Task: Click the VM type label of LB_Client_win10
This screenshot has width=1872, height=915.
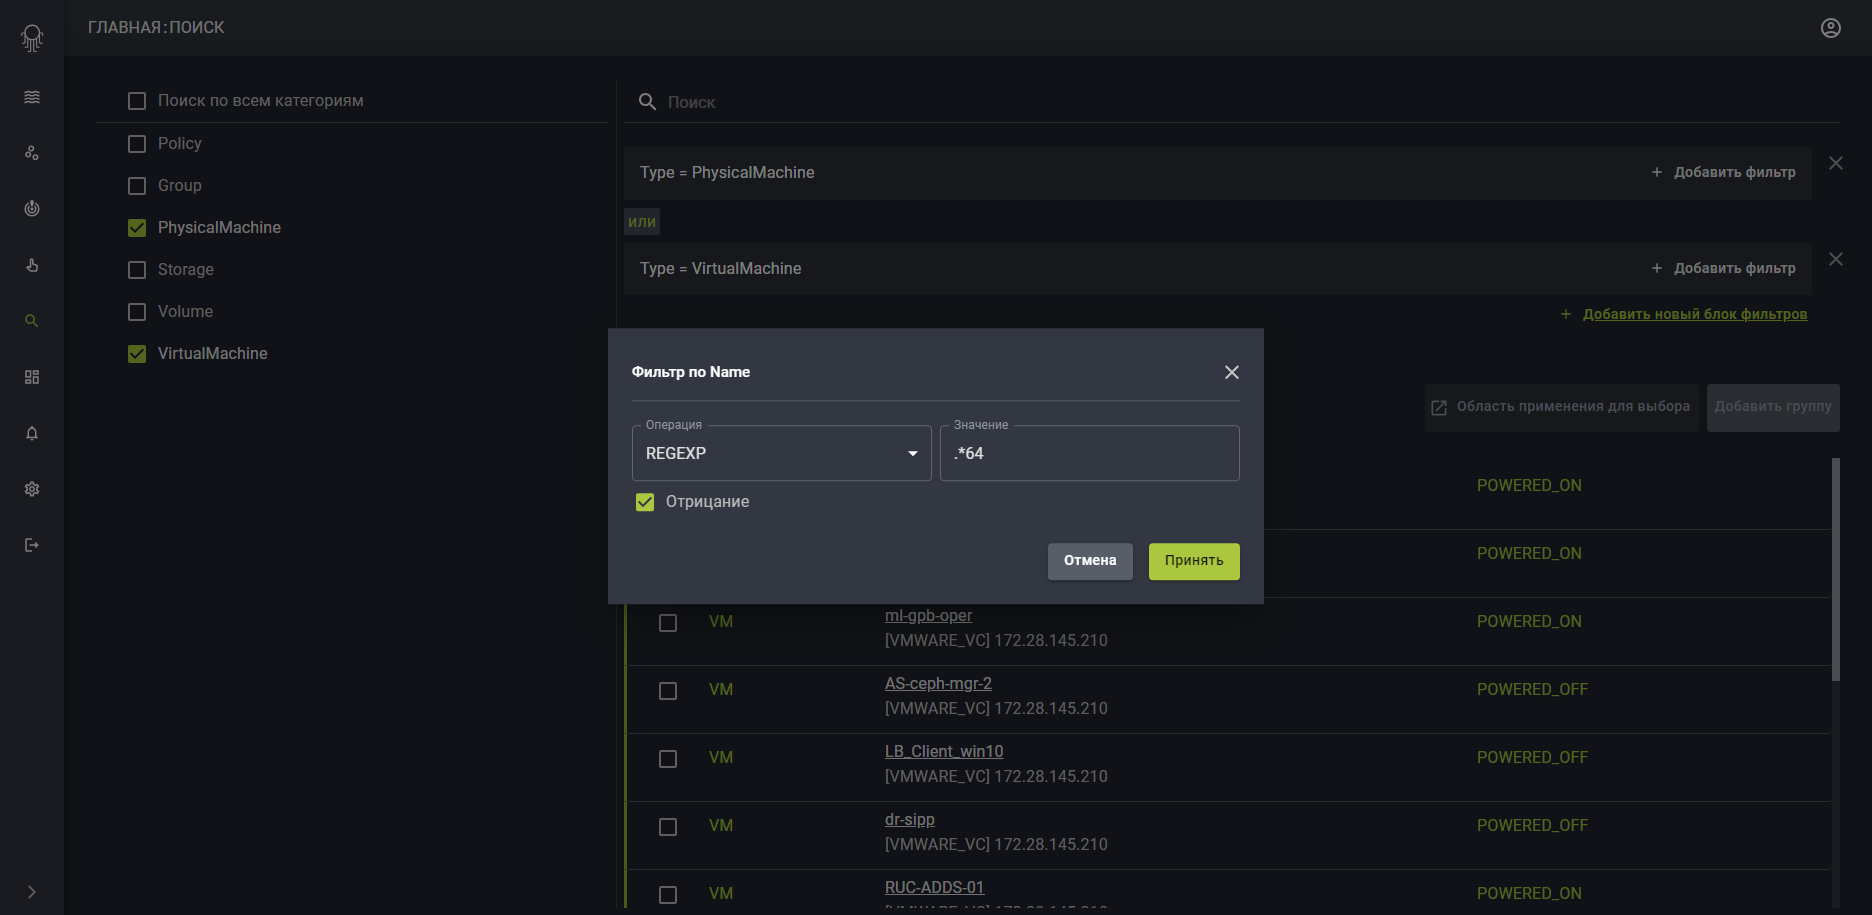Action: [x=721, y=758]
